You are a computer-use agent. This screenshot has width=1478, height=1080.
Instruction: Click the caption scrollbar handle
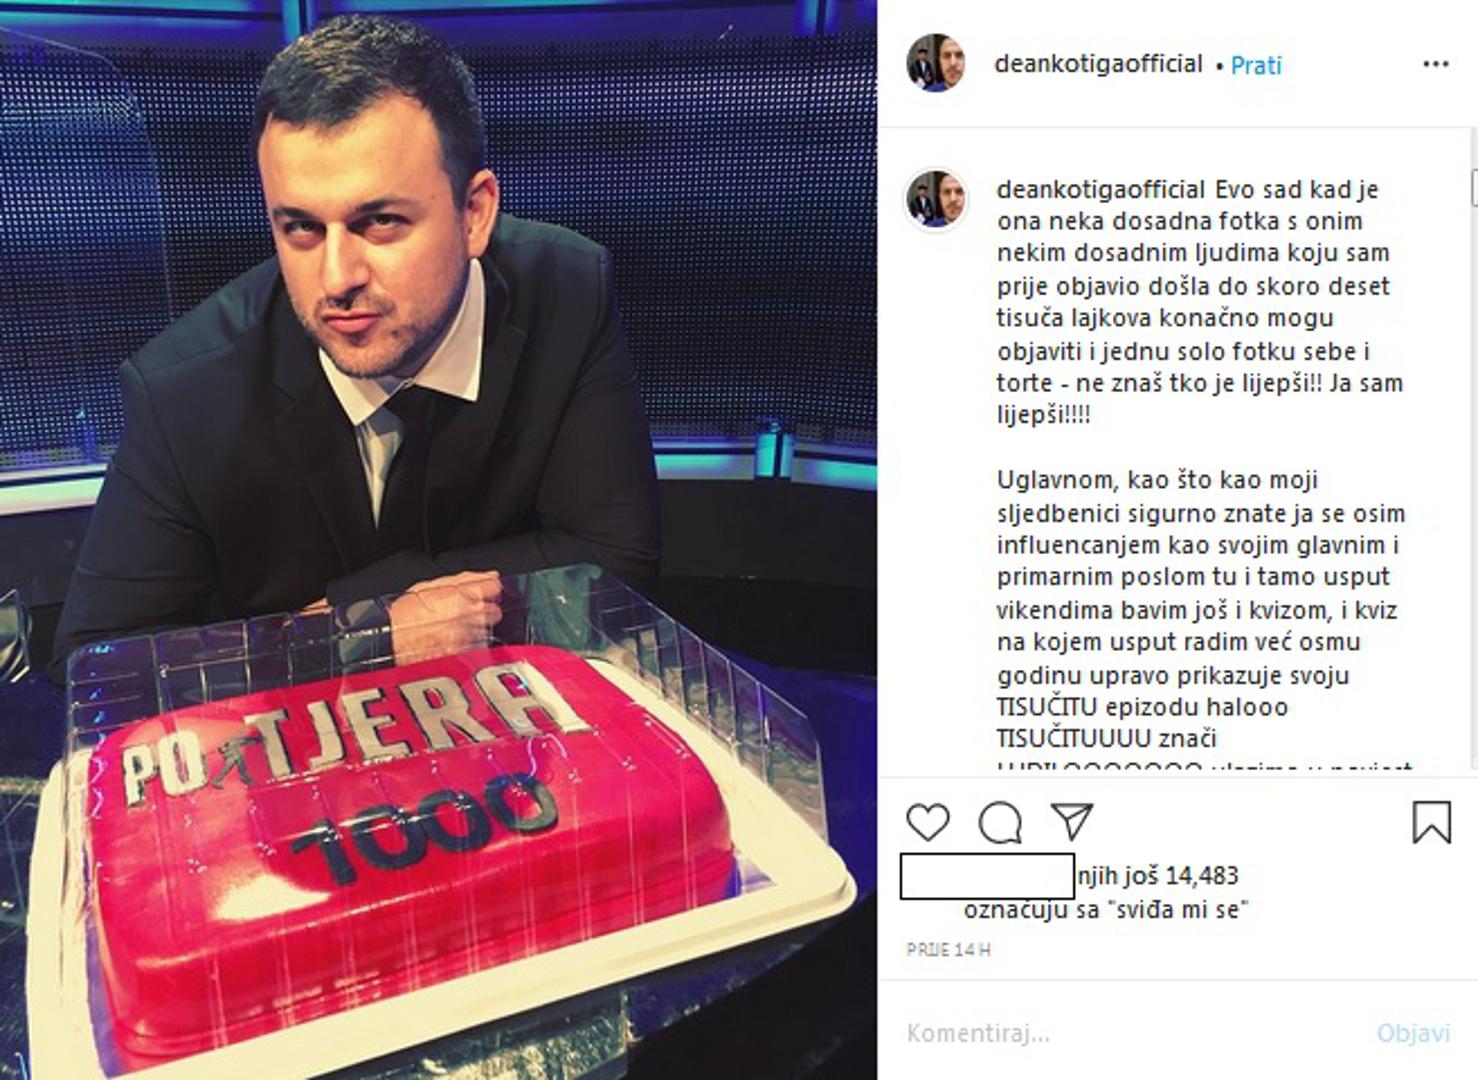tap(1474, 187)
